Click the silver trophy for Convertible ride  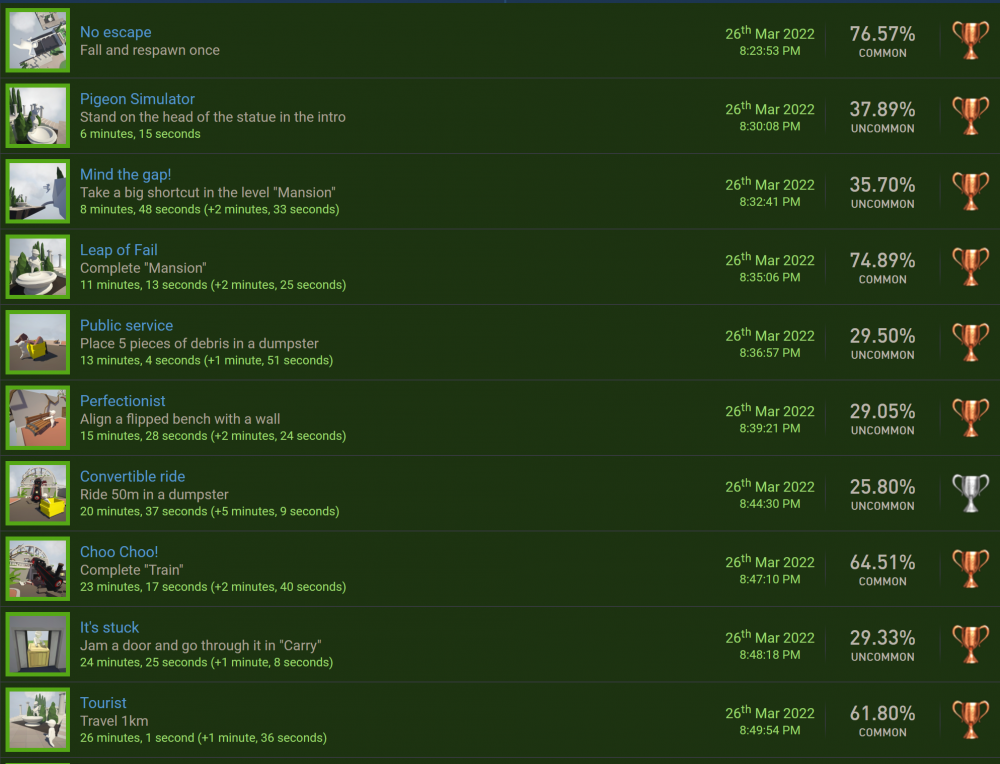(x=970, y=494)
